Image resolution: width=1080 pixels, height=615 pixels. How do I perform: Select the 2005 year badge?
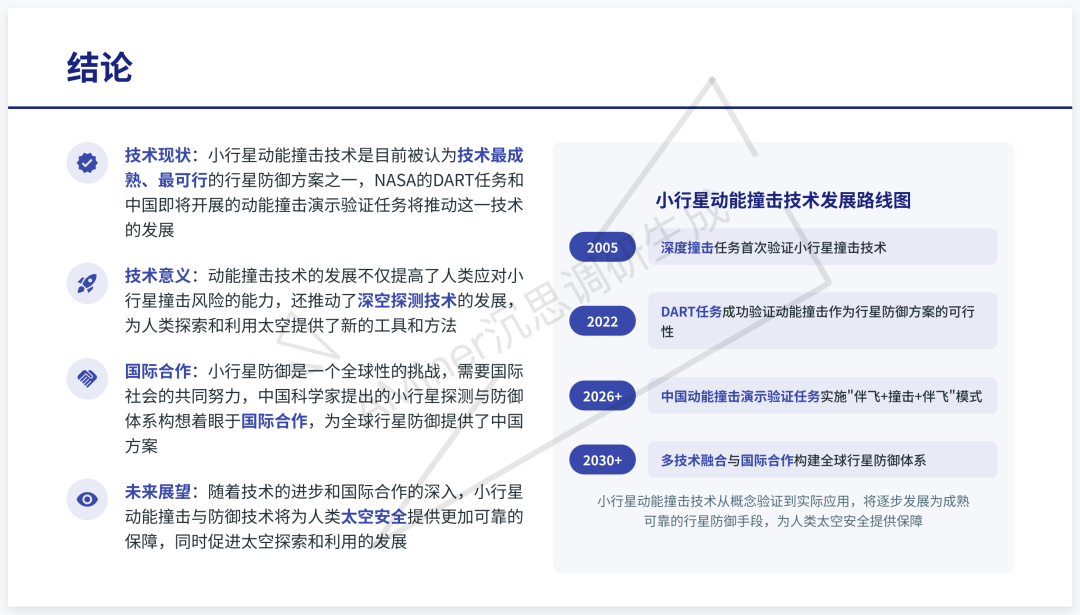click(x=602, y=247)
